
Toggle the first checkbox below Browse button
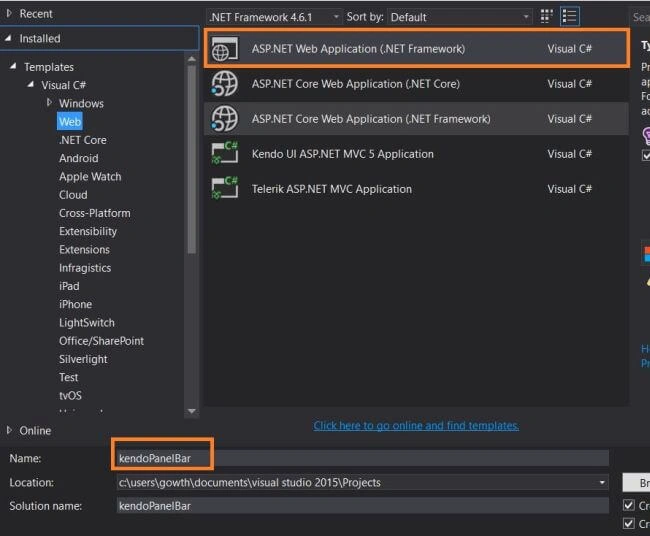pyautogui.click(x=628, y=505)
